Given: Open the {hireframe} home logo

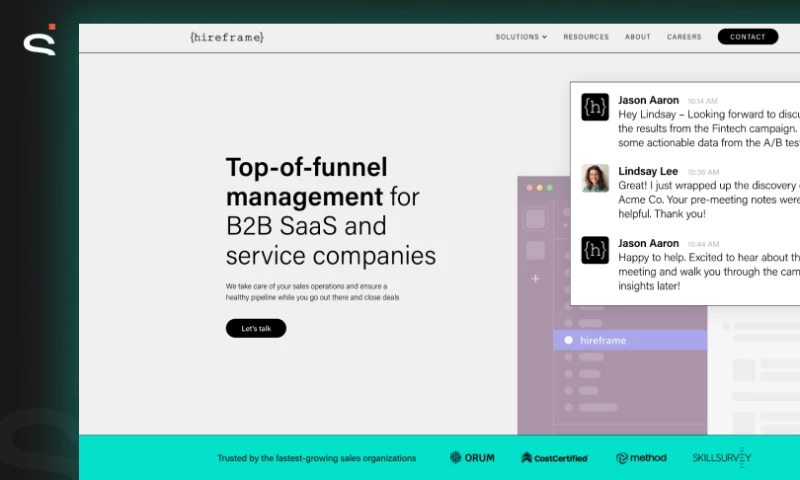Looking at the screenshot, I should tap(227, 37).
